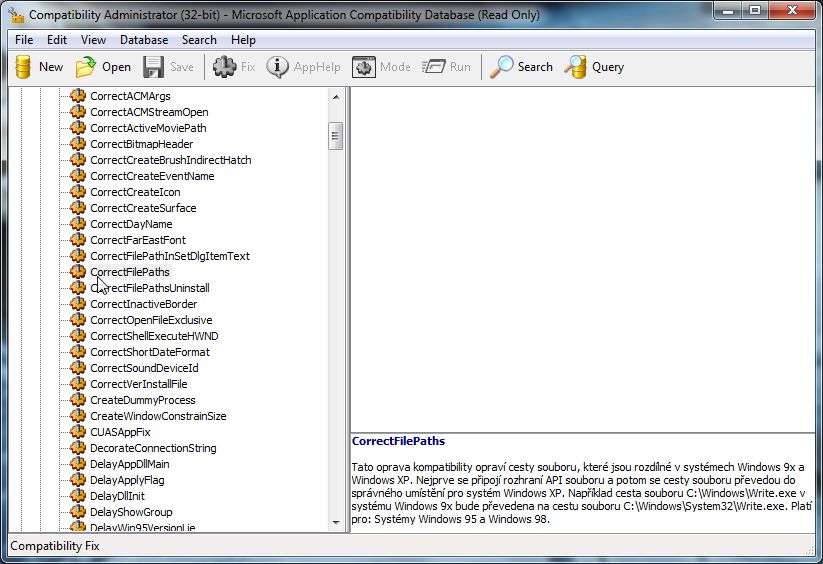Minimize the Compatibility Administrator window
Viewport: 823px width, 564px height.
tap(728, 9)
